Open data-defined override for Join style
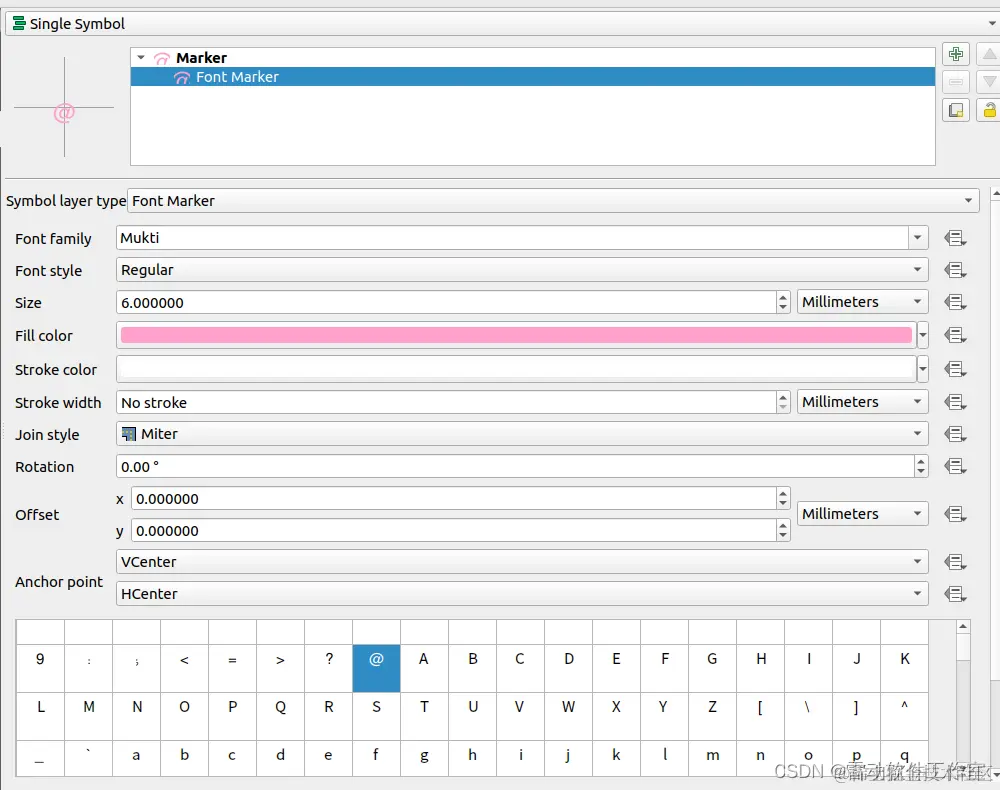 click(x=955, y=434)
